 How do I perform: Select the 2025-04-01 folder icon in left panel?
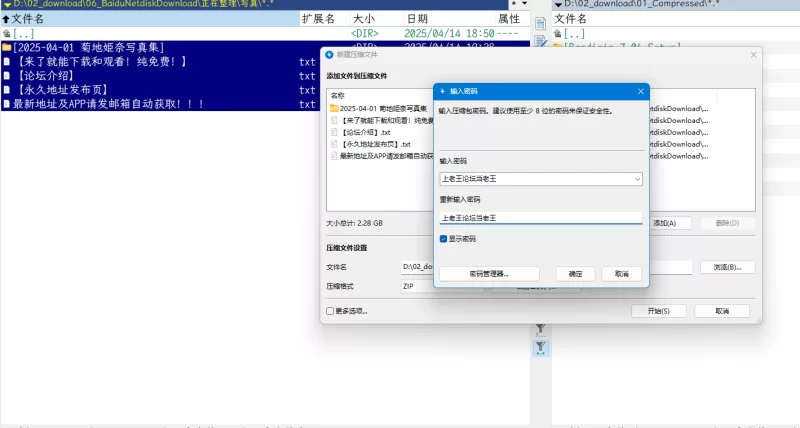point(6,47)
